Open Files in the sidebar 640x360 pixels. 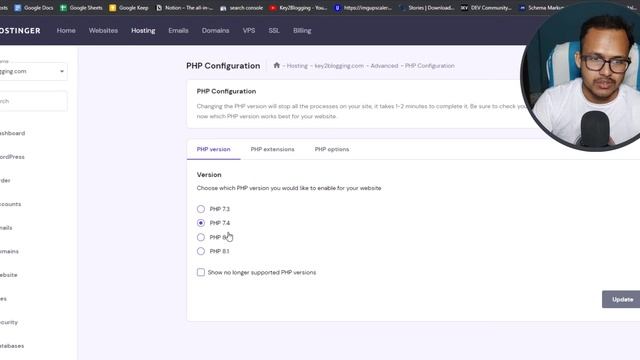coord(3,299)
